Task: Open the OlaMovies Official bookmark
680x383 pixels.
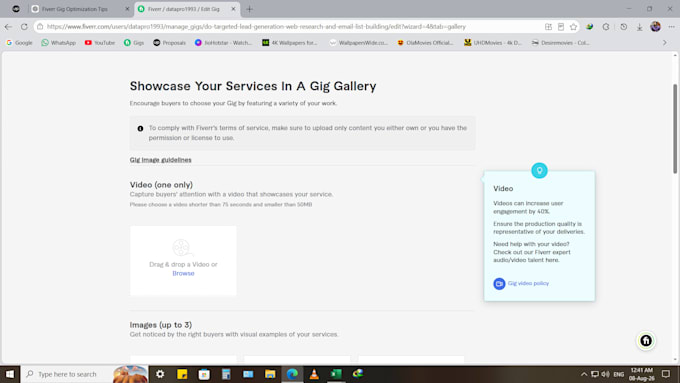Action: [x=425, y=43]
